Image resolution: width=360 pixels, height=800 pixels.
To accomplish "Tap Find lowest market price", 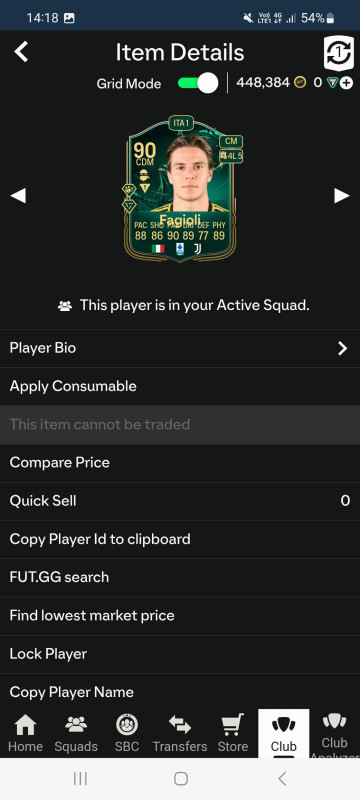I will (x=180, y=616).
